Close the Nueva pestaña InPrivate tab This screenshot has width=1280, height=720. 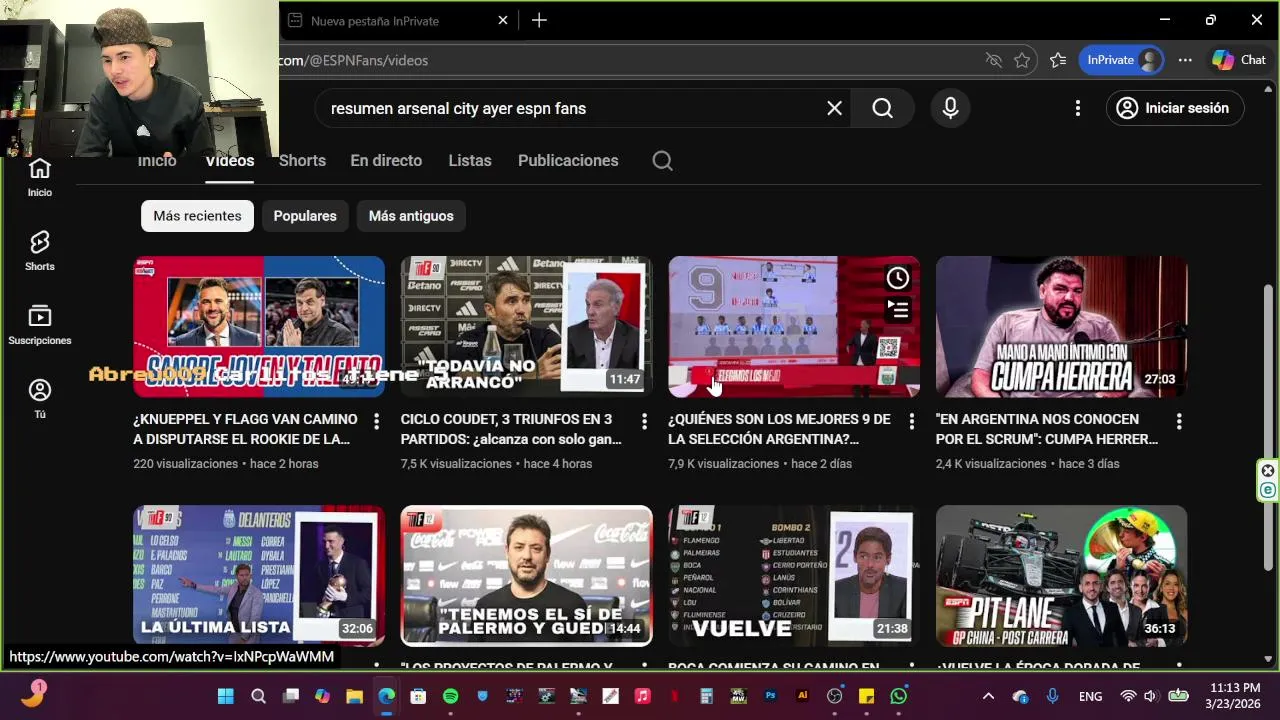point(503,20)
